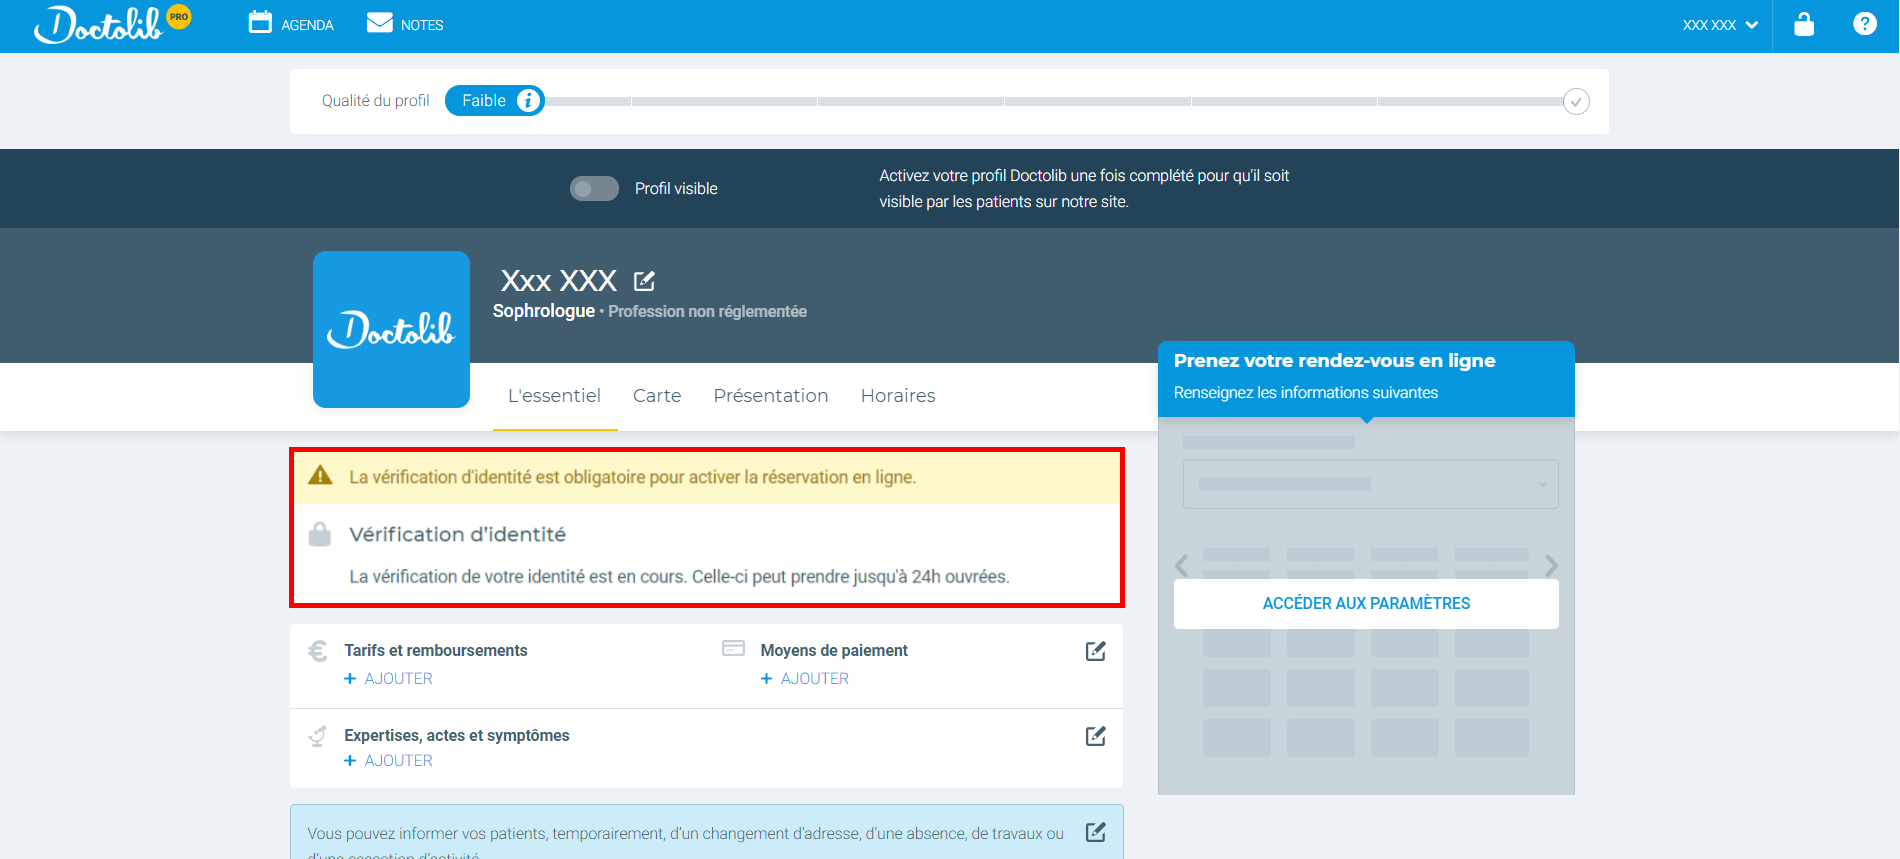Click the lock icon in header
This screenshot has width=1900, height=859.
coord(1804,24)
